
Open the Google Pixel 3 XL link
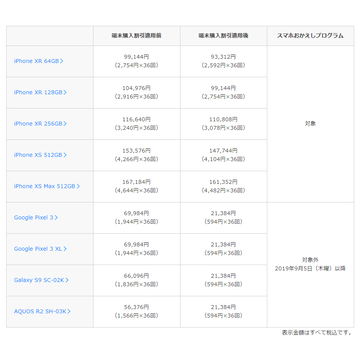(x=40, y=249)
